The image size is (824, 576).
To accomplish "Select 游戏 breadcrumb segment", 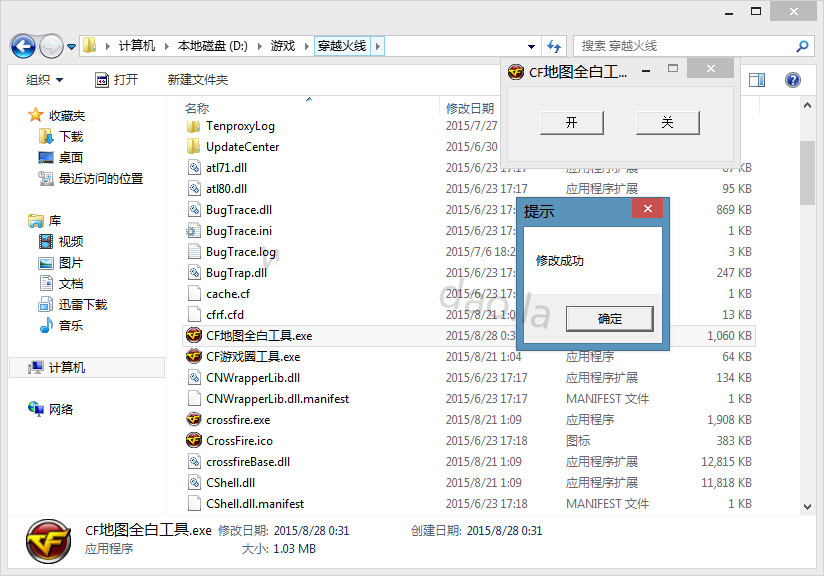I will (x=283, y=46).
